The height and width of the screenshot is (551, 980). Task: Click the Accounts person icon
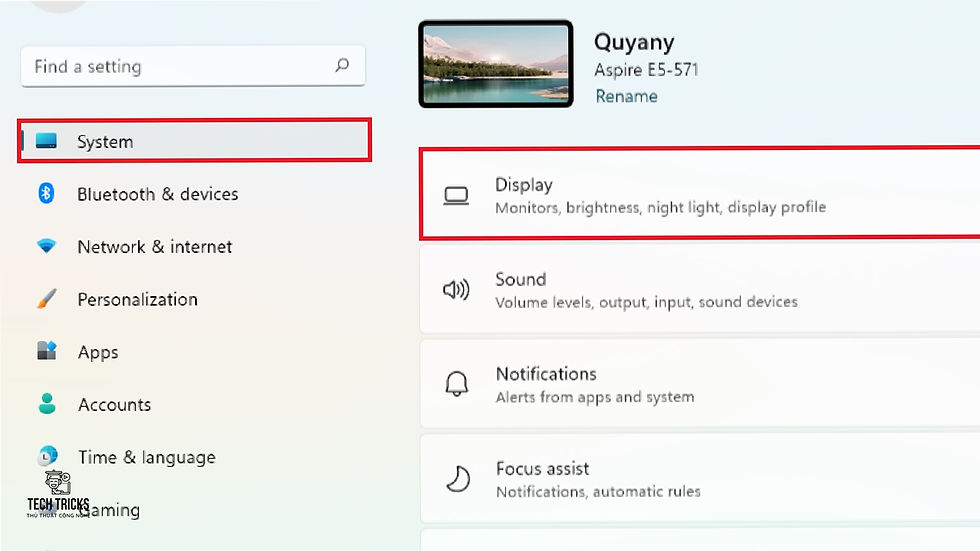pyautogui.click(x=47, y=404)
